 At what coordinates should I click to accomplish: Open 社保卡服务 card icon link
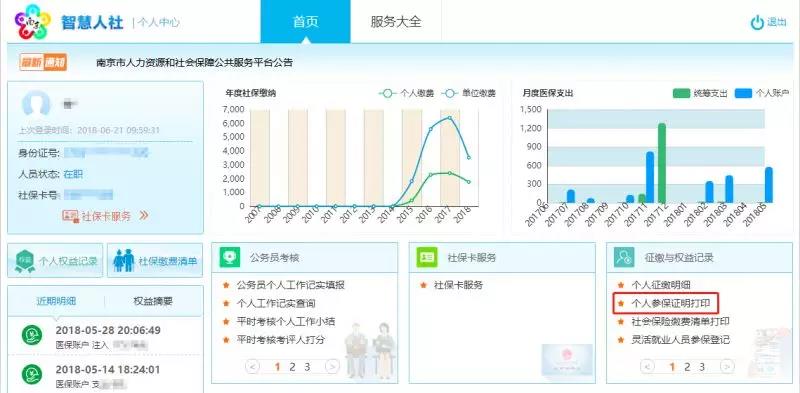pos(70,216)
